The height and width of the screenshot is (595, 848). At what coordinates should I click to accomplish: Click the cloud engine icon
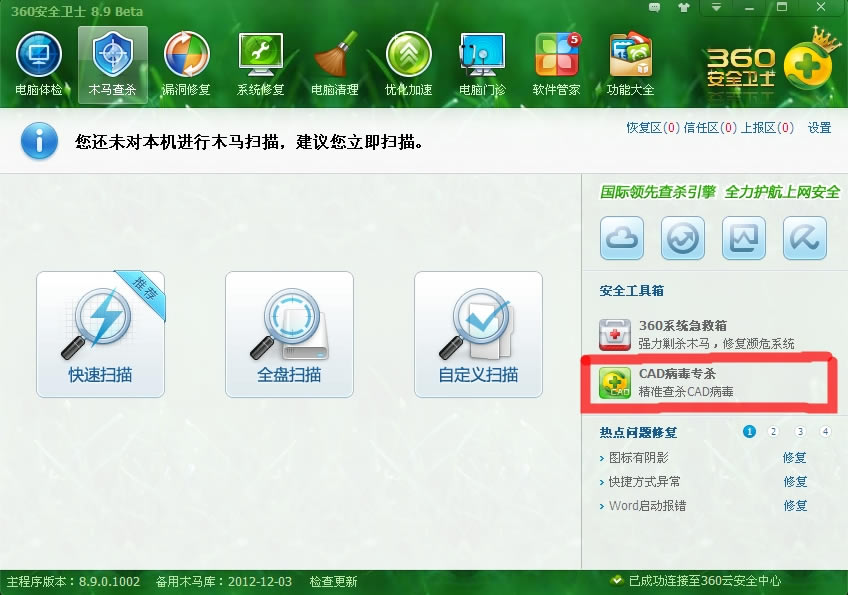click(622, 238)
